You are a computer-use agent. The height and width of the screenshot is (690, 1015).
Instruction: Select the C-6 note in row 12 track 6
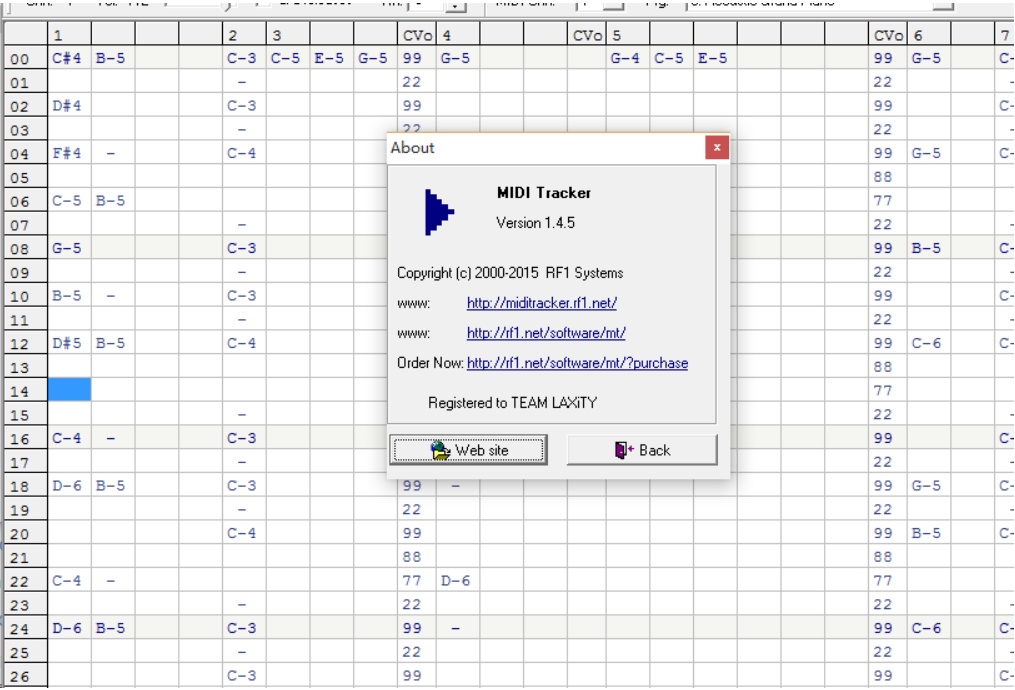point(925,342)
